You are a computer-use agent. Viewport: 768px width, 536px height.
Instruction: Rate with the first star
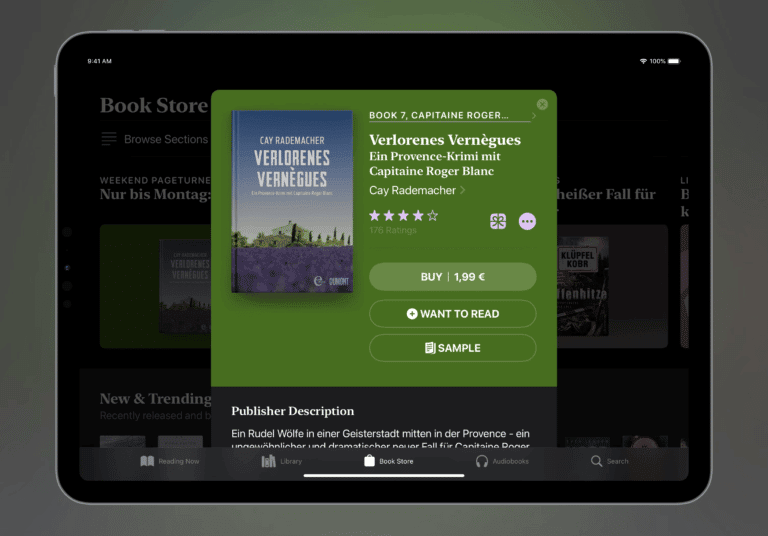(x=375, y=216)
